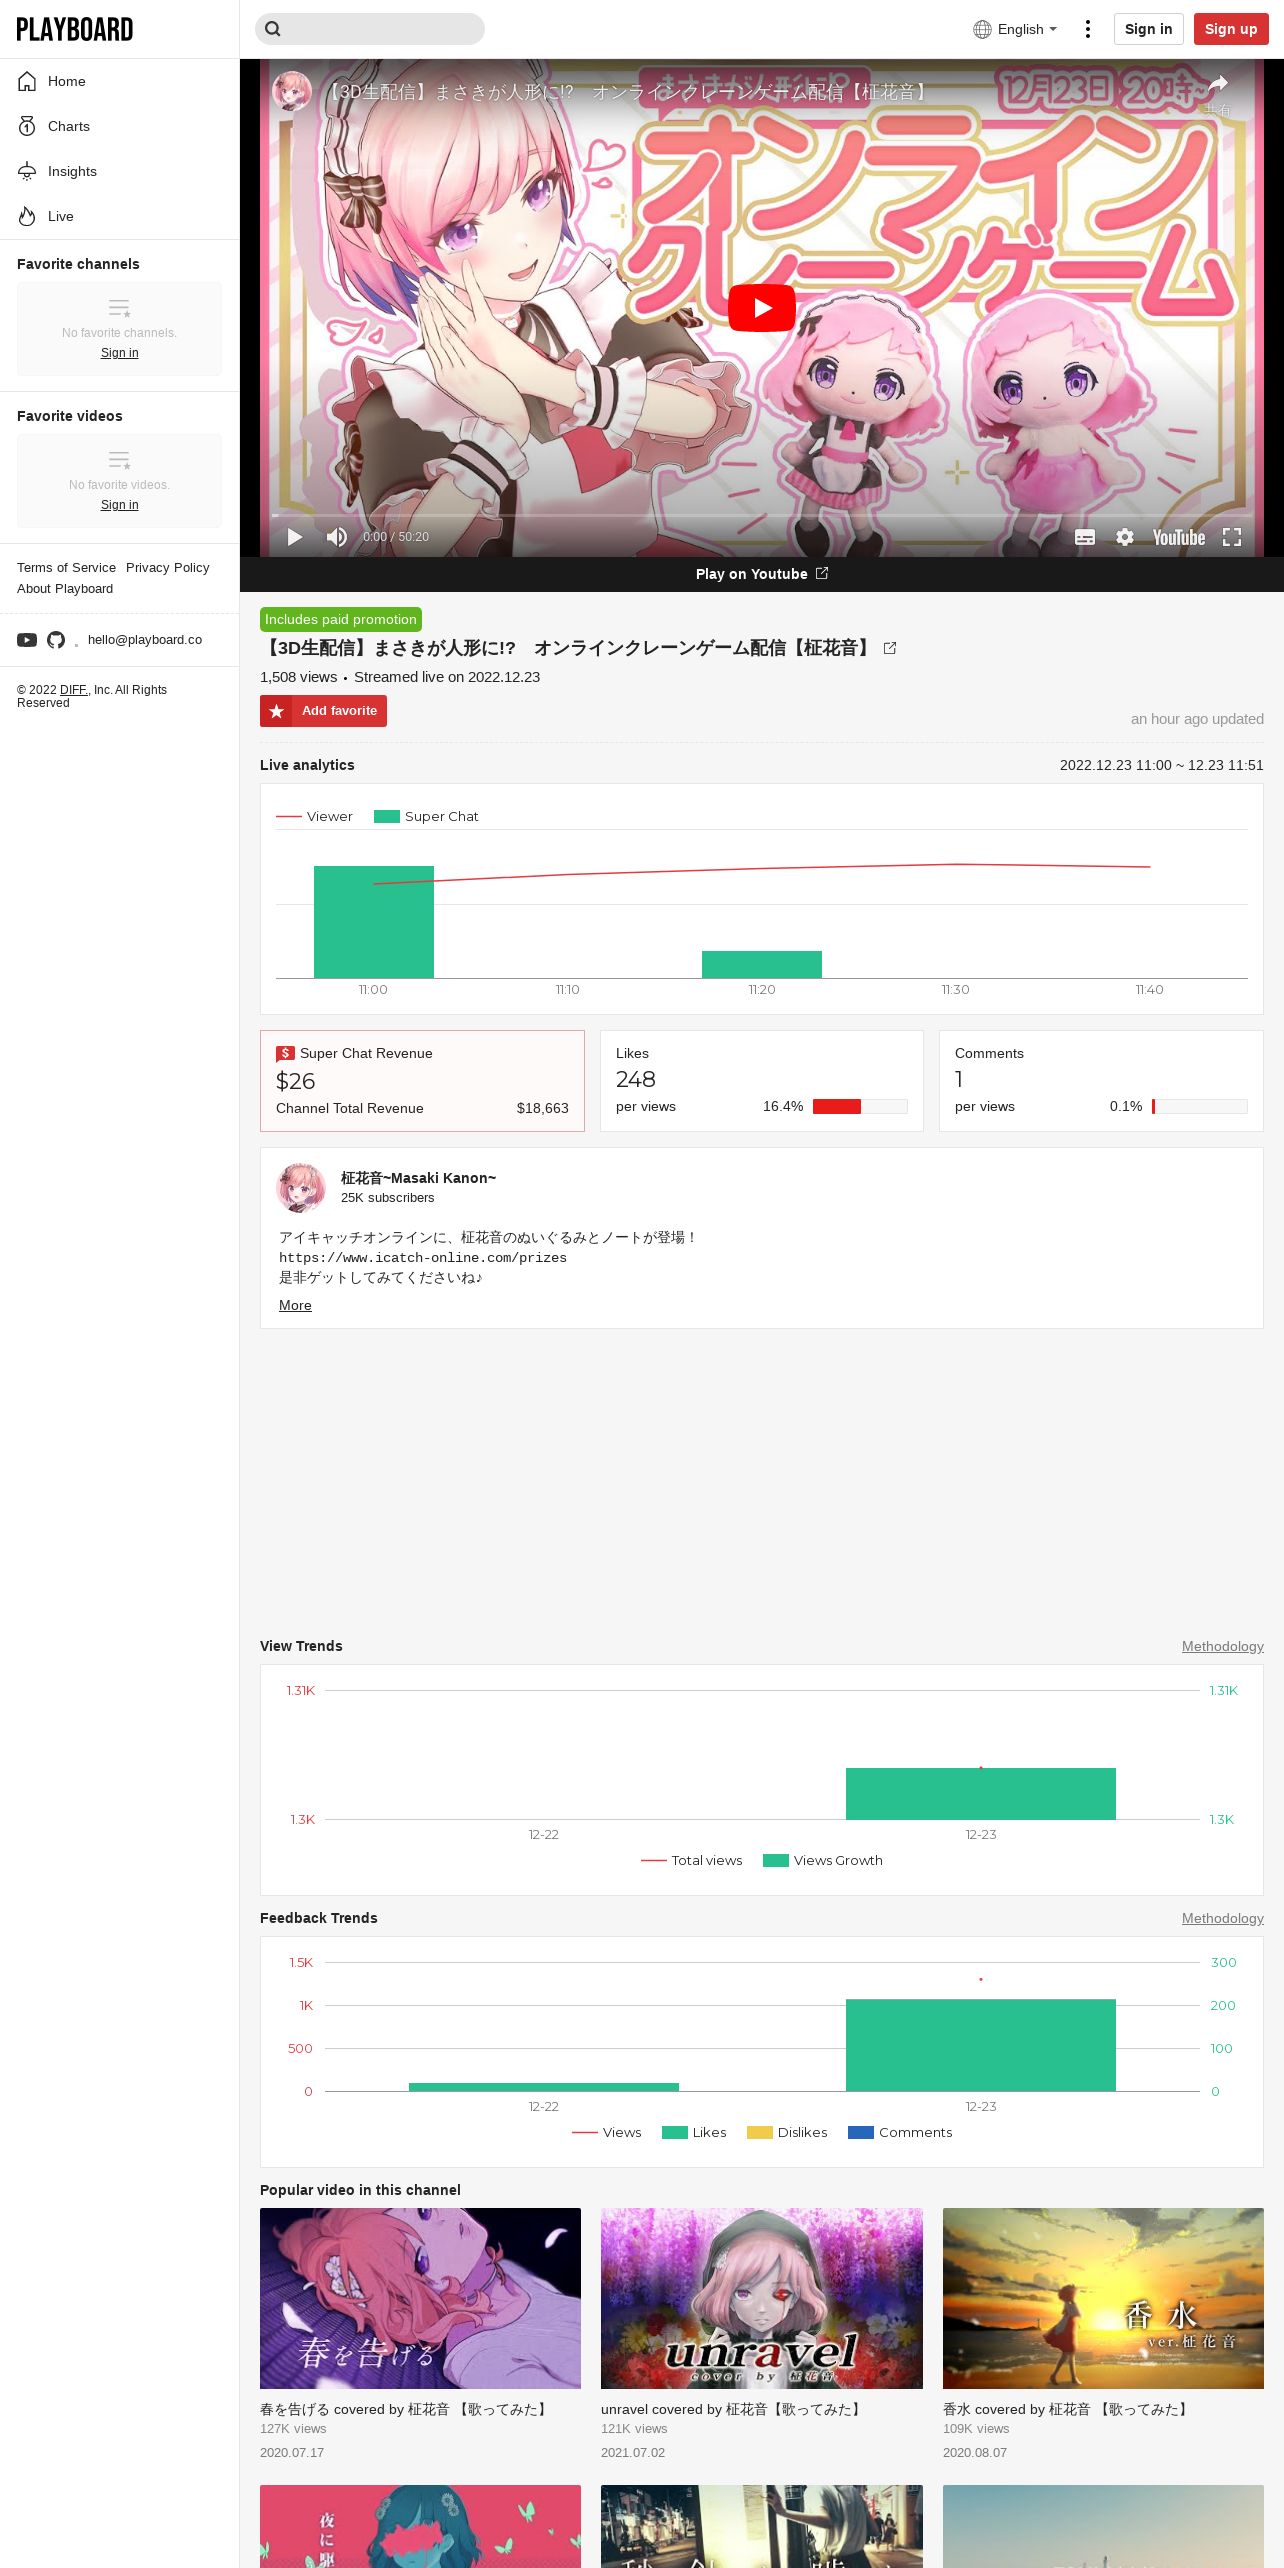Image resolution: width=1284 pixels, height=2568 pixels.
Task: Click the 12-23 Views Growth bar
Action: click(x=981, y=1794)
